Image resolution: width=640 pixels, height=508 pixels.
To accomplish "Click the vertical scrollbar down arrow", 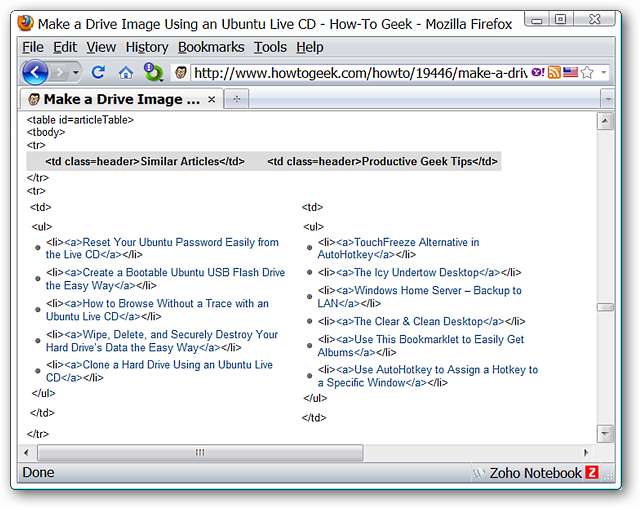I will [605, 433].
